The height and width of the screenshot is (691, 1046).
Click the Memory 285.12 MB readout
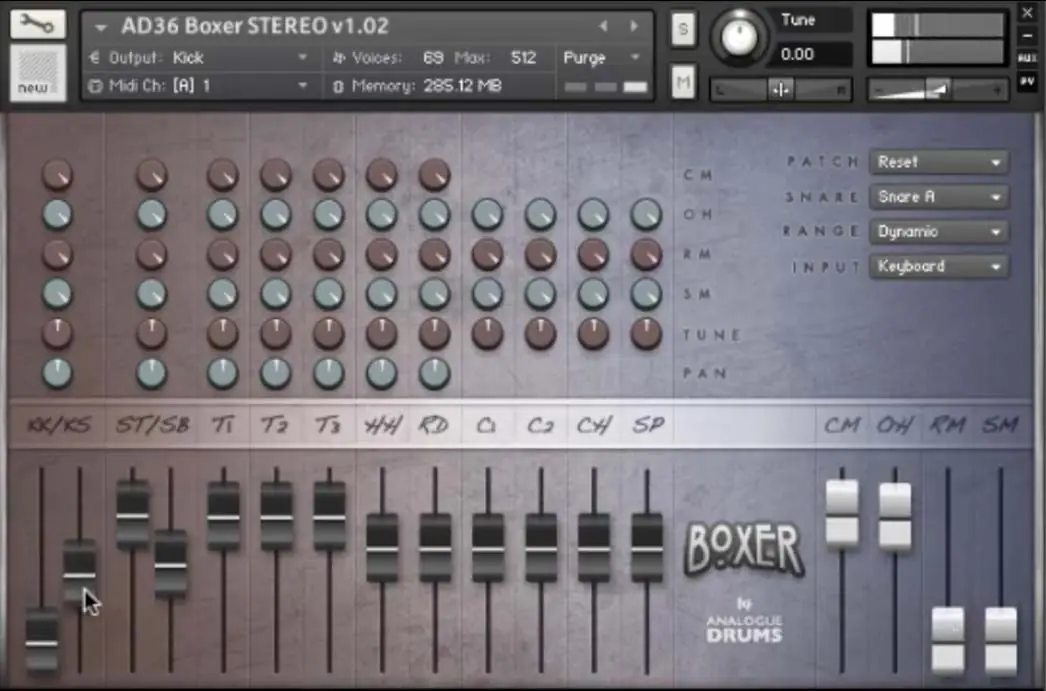tap(427, 85)
